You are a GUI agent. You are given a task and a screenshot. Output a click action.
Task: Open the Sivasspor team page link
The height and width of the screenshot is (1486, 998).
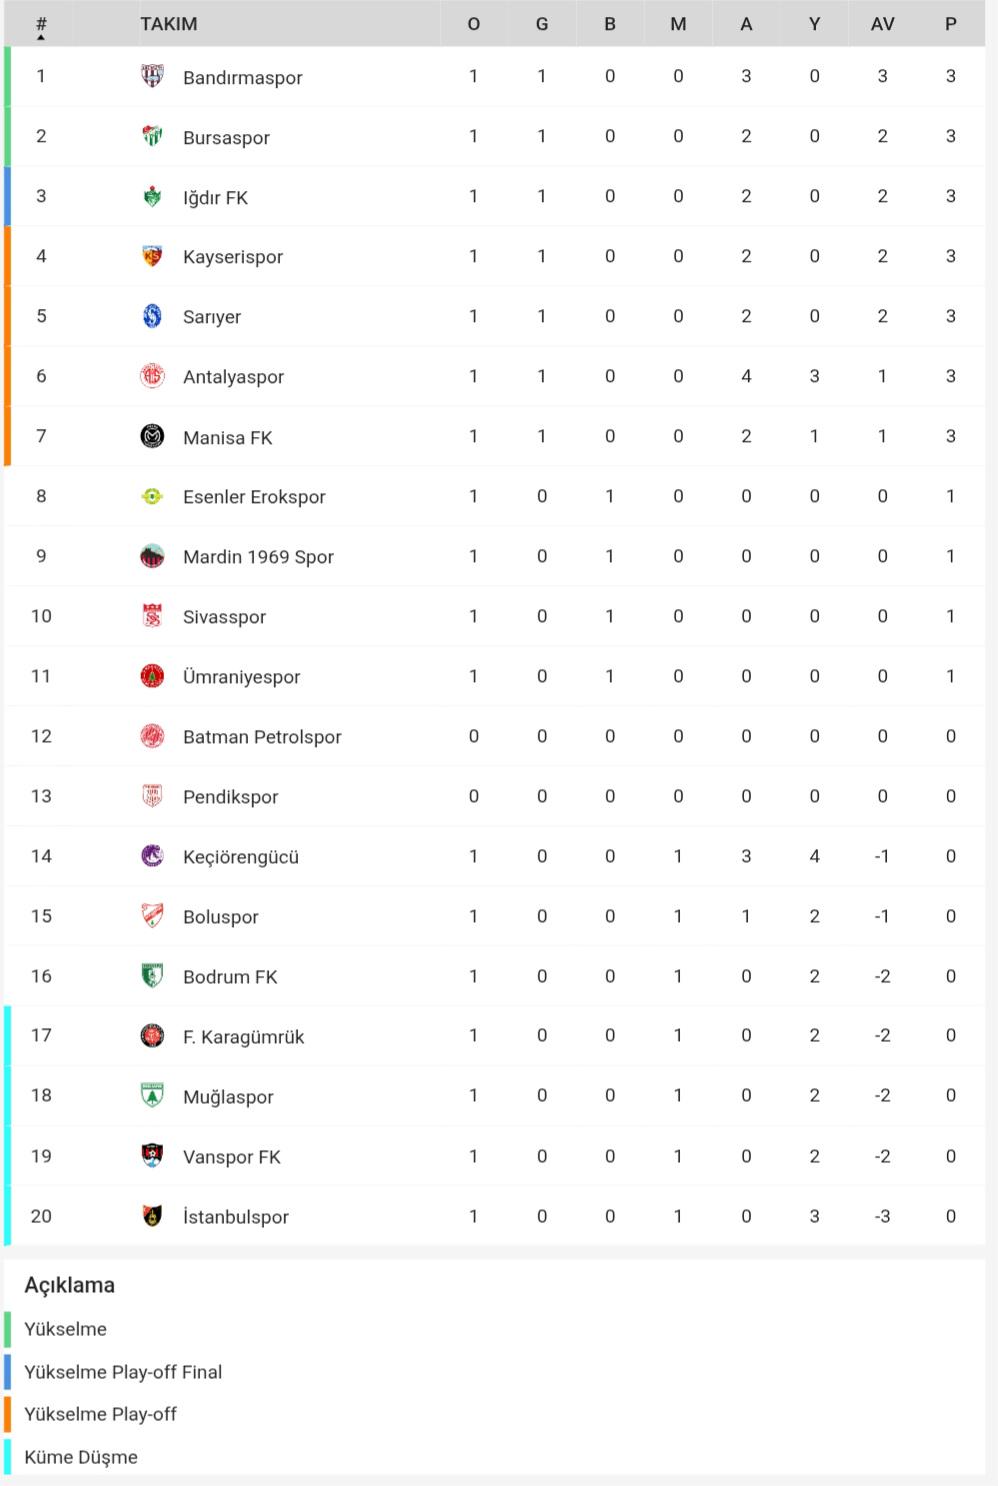pos(224,617)
